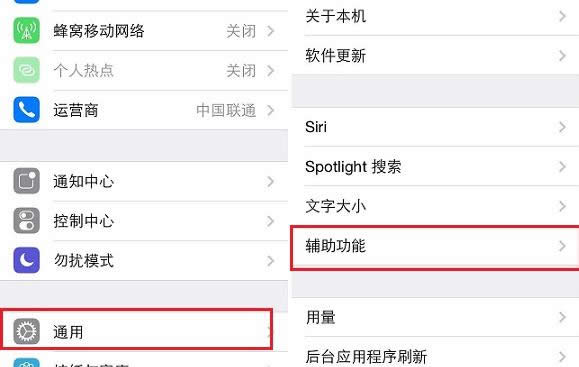Tap the green cellular network icon
The height and width of the screenshot is (367, 579).
coord(27,31)
